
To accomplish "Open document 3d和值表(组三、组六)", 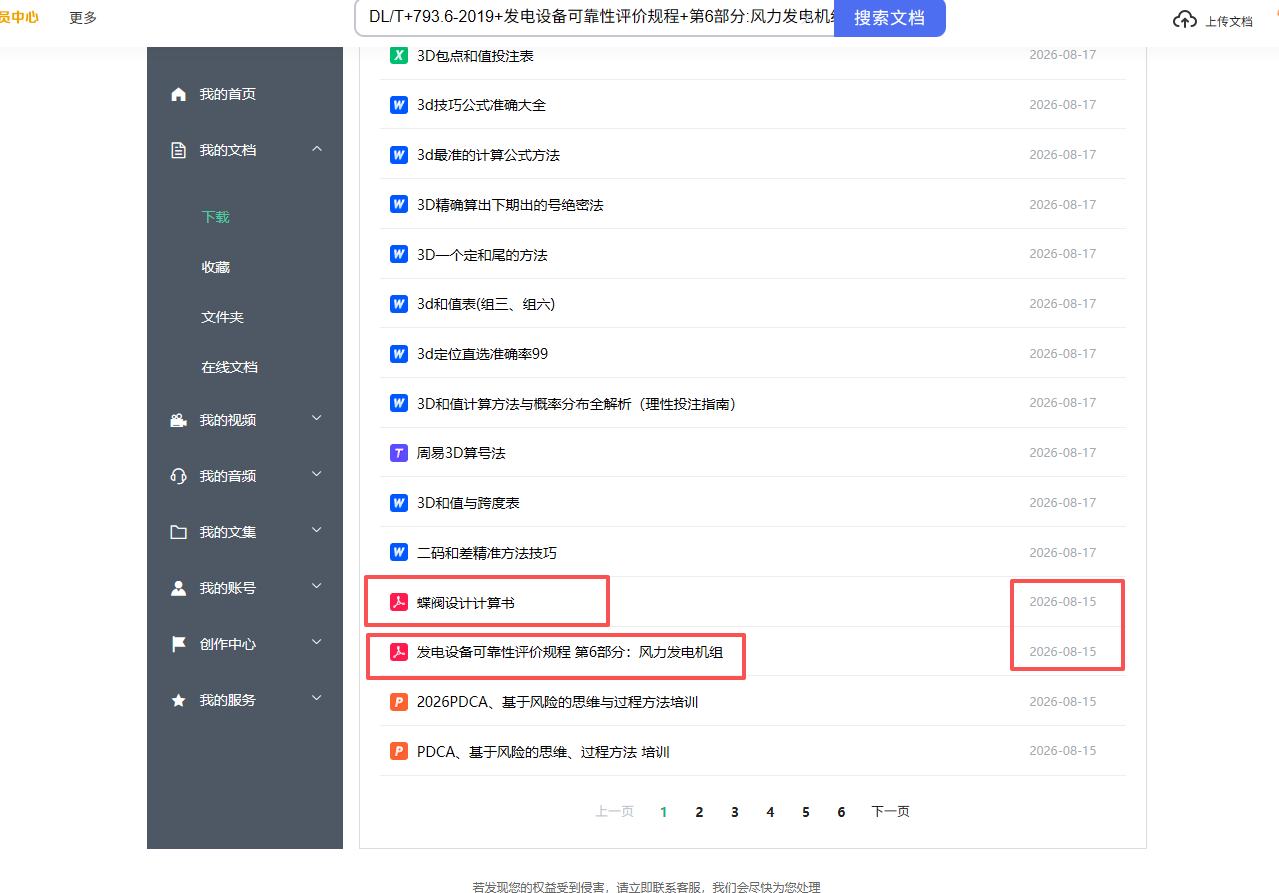I will coord(486,304).
